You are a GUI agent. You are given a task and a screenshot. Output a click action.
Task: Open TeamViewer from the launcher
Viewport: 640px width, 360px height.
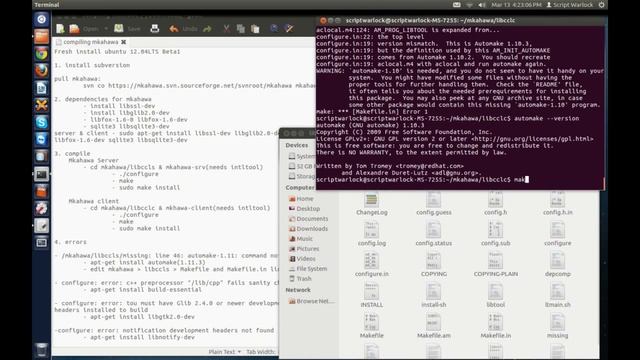[41, 139]
